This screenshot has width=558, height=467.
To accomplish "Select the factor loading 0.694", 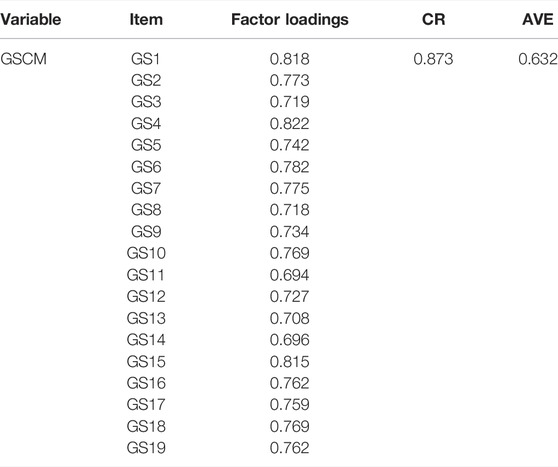I will [x=289, y=275].
